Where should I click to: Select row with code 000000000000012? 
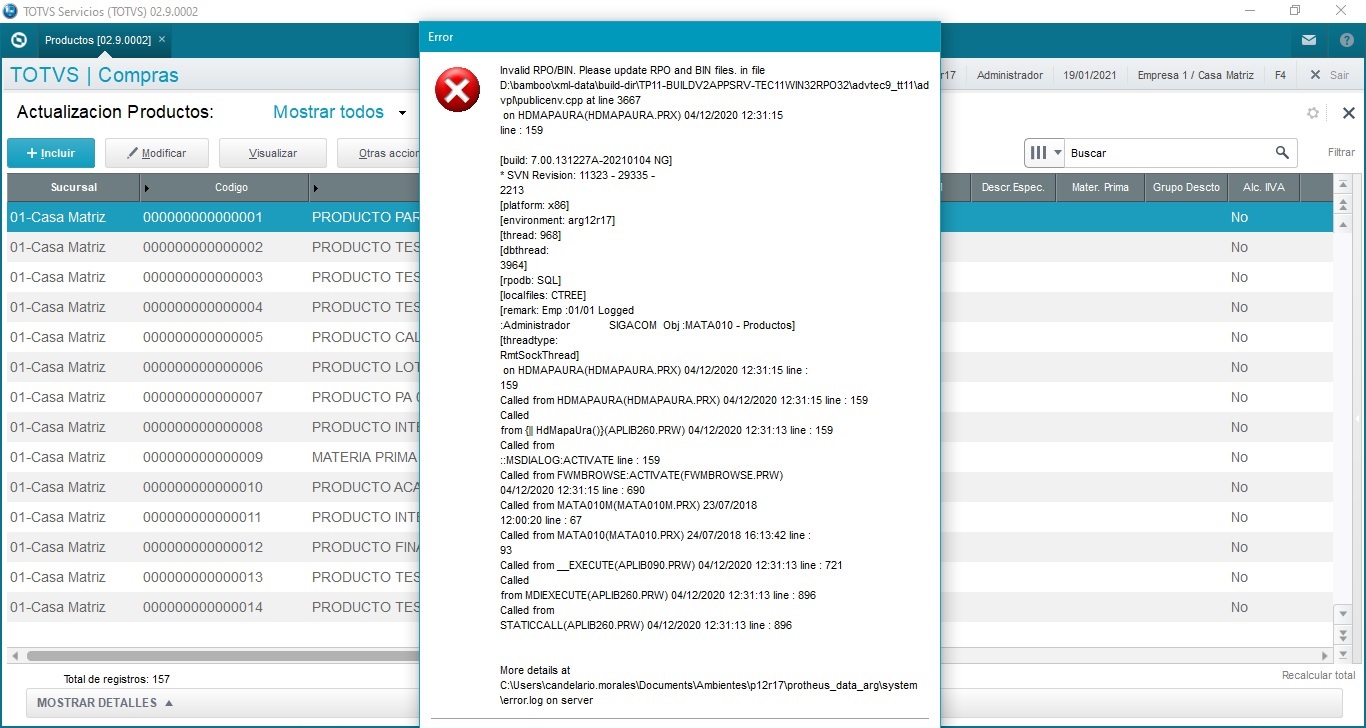(x=670, y=547)
